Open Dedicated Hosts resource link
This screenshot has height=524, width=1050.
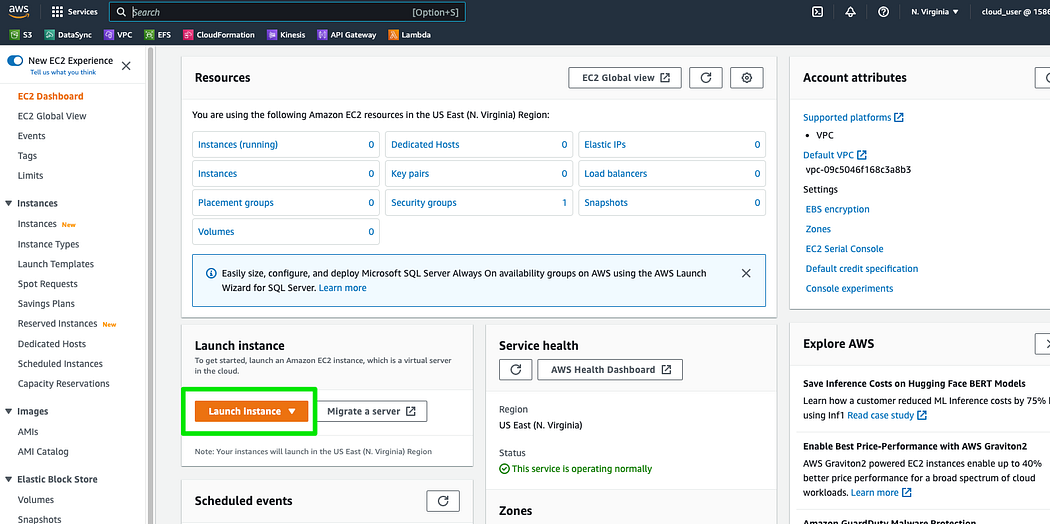click(x=425, y=145)
